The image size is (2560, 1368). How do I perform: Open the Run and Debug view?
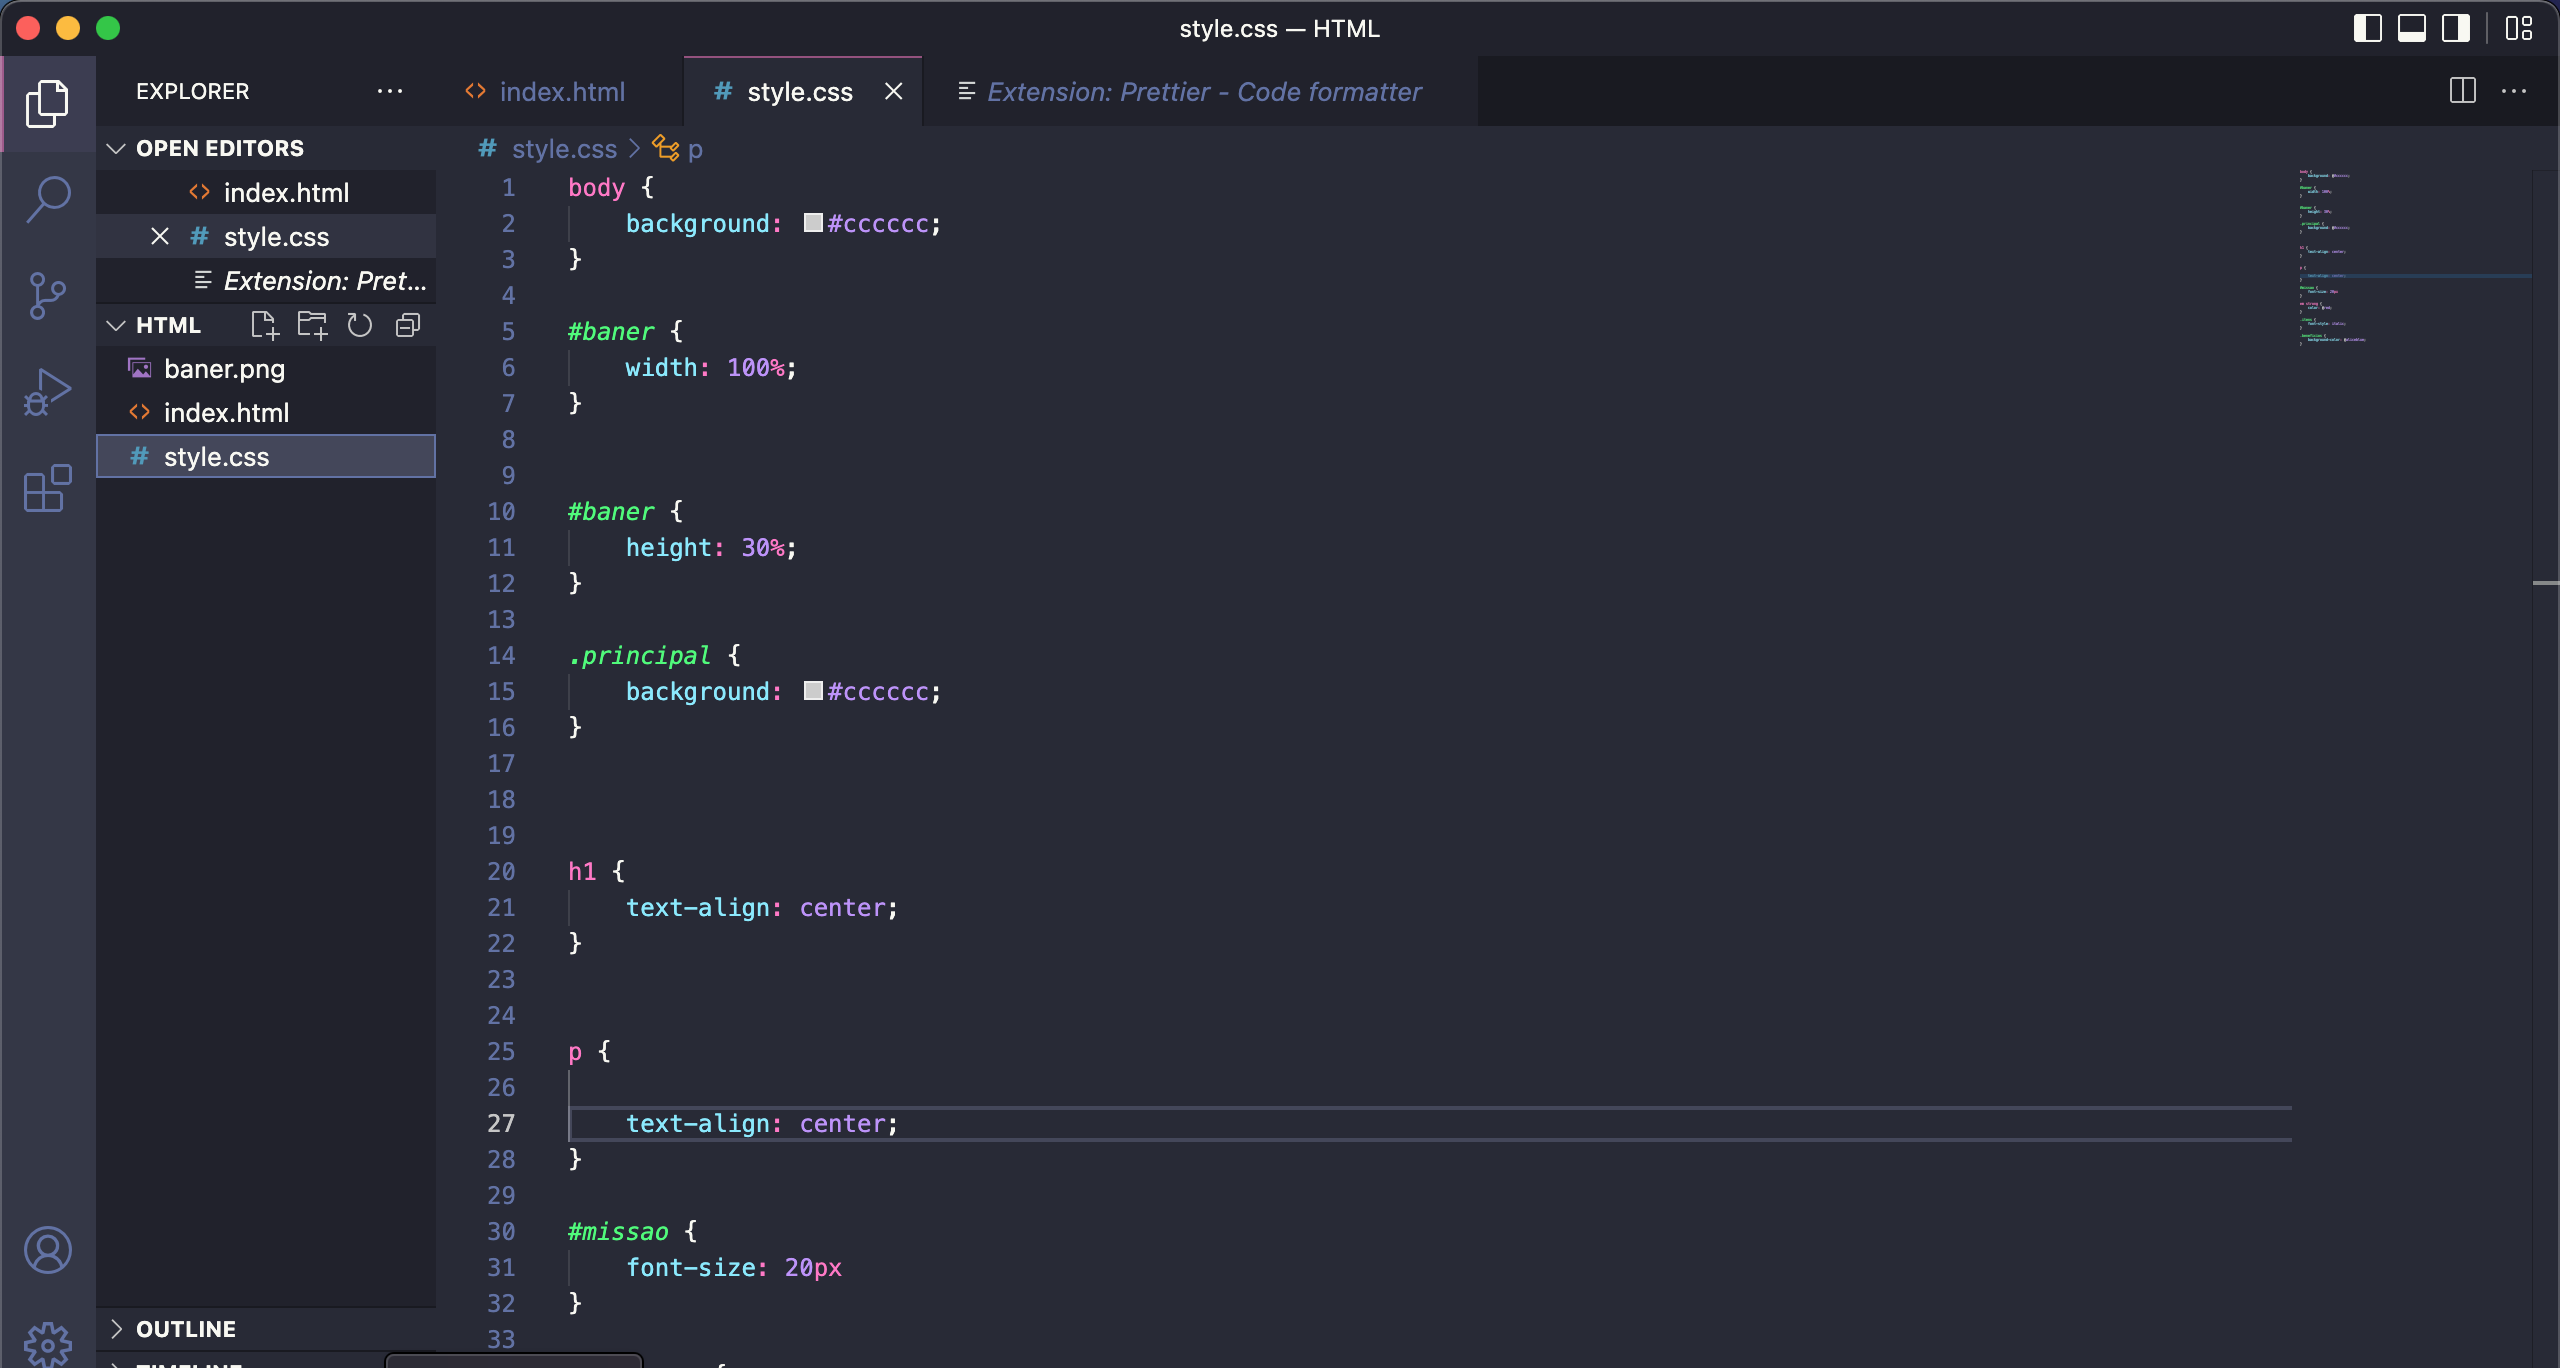pos(47,392)
